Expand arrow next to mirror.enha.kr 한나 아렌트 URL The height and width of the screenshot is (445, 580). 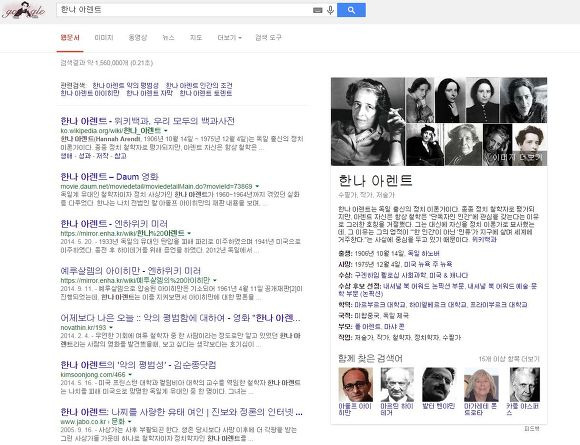coord(189,233)
